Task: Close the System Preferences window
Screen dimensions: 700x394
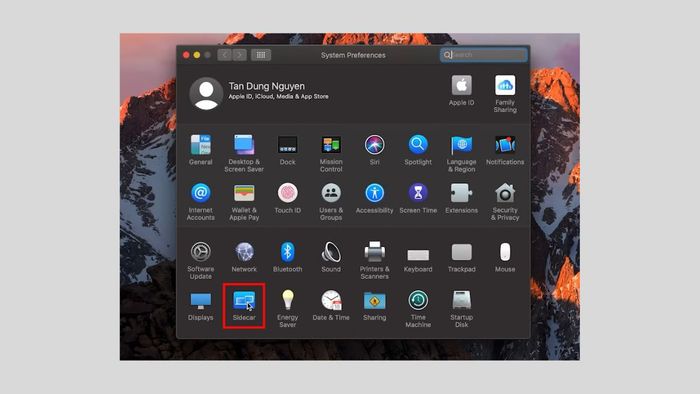Action: click(x=186, y=55)
